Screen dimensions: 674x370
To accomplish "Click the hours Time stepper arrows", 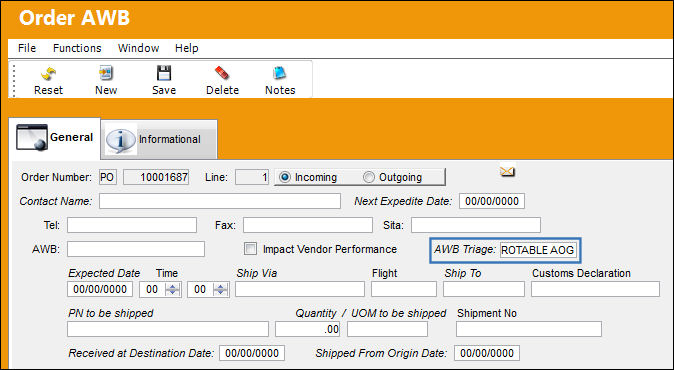I will pyautogui.click(x=173, y=289).
